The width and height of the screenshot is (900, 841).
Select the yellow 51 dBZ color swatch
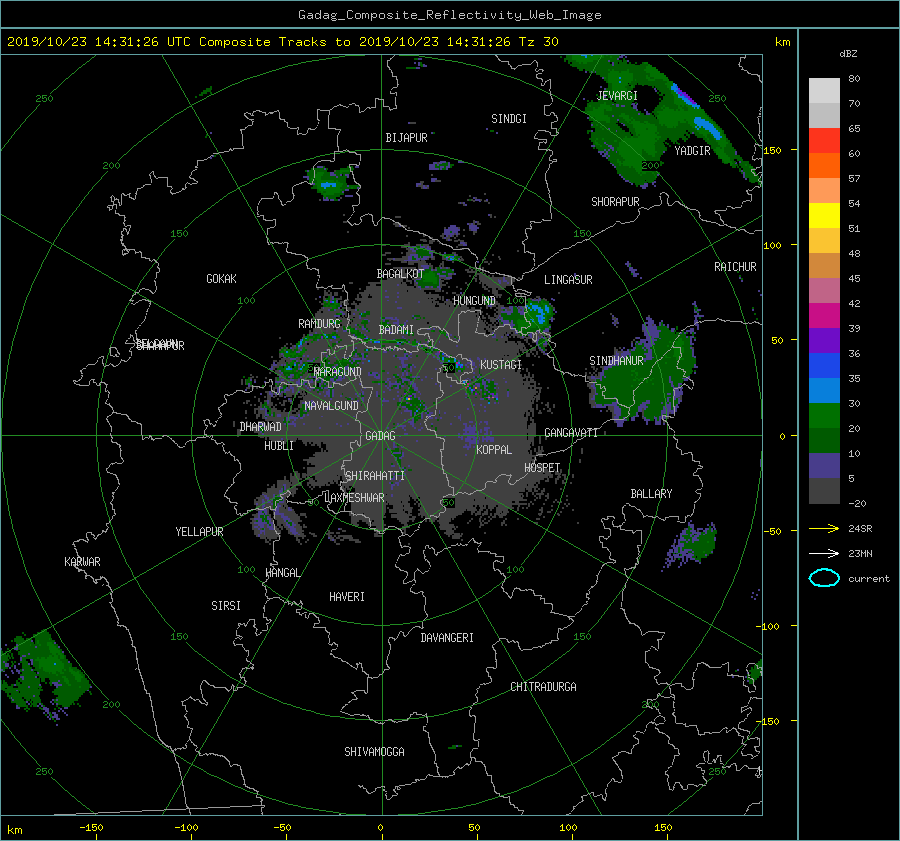[x=824, y=216]
